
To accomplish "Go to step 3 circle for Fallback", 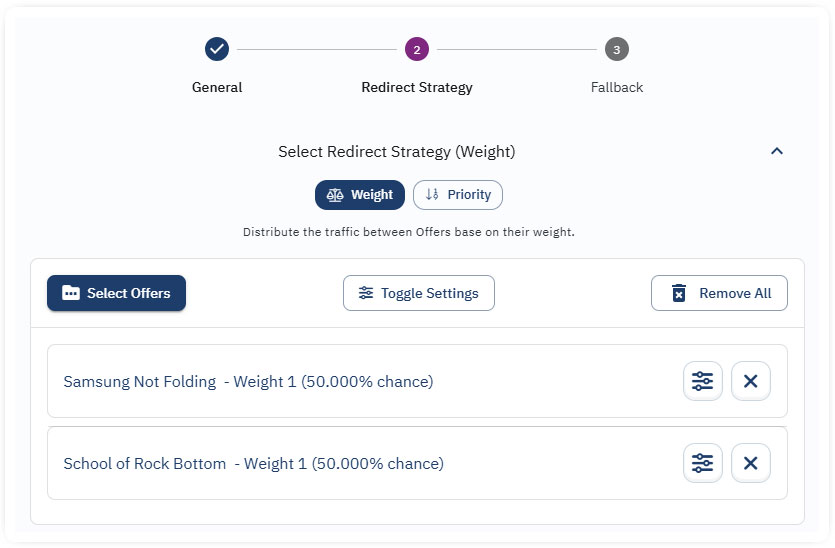I will coord(616,49).
